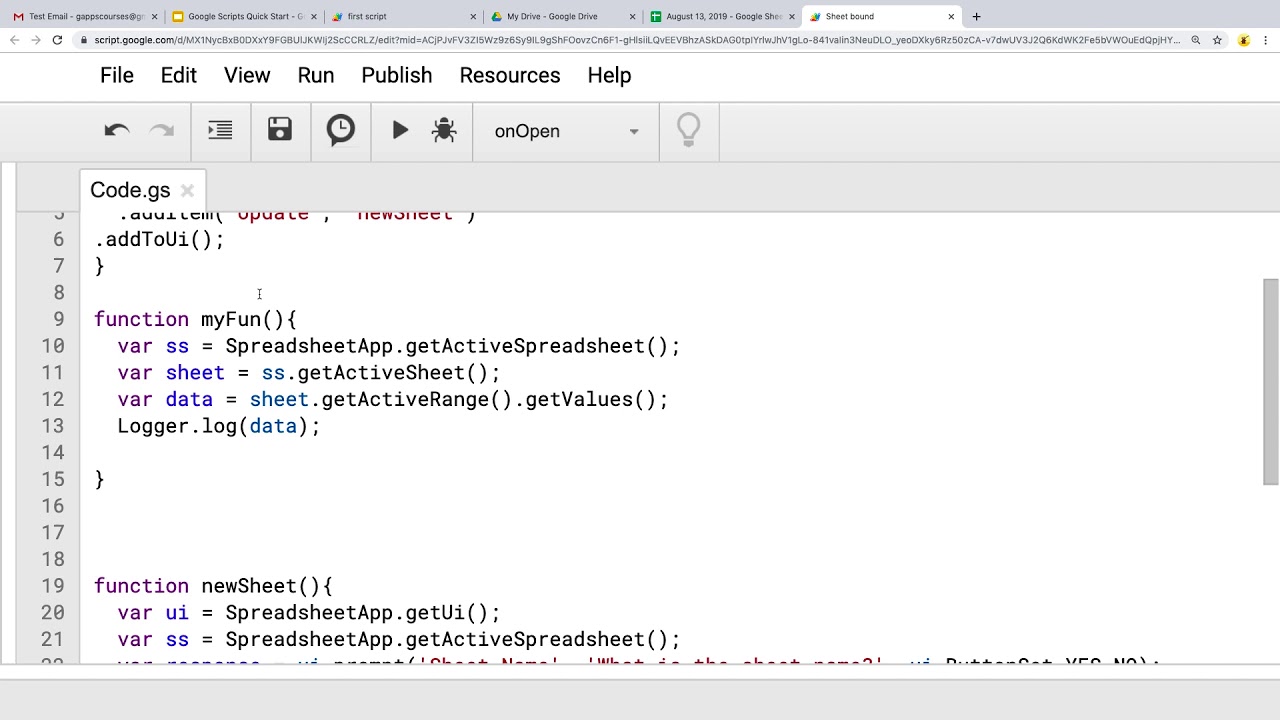Switch to first script browser tab

[404, 16]
